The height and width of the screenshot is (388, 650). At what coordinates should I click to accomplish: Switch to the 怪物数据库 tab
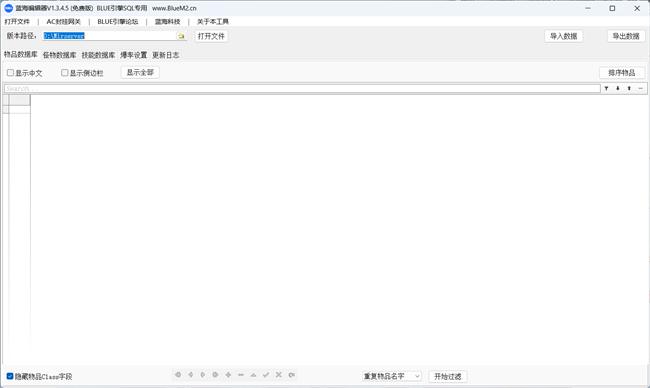click(x=59, y=55)
